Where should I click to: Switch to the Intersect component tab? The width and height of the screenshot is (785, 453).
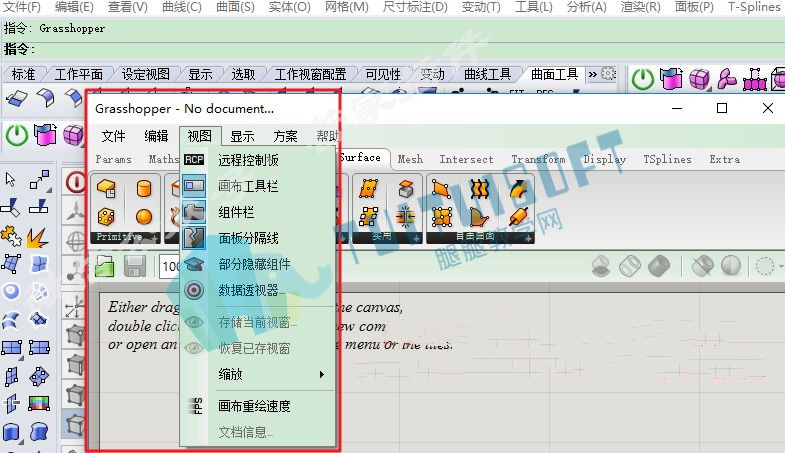click(467, 159)
